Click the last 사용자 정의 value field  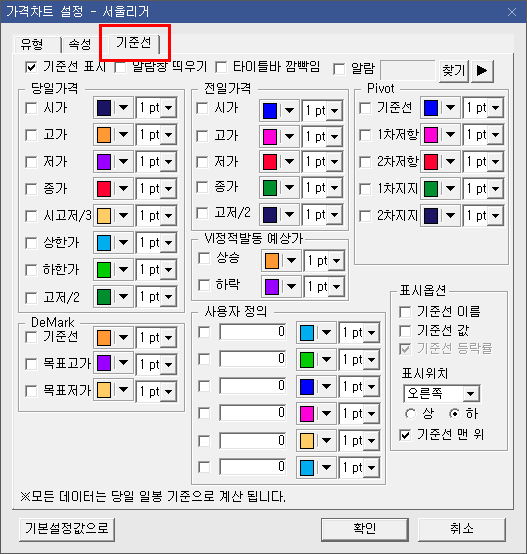[x=253, y=467]
